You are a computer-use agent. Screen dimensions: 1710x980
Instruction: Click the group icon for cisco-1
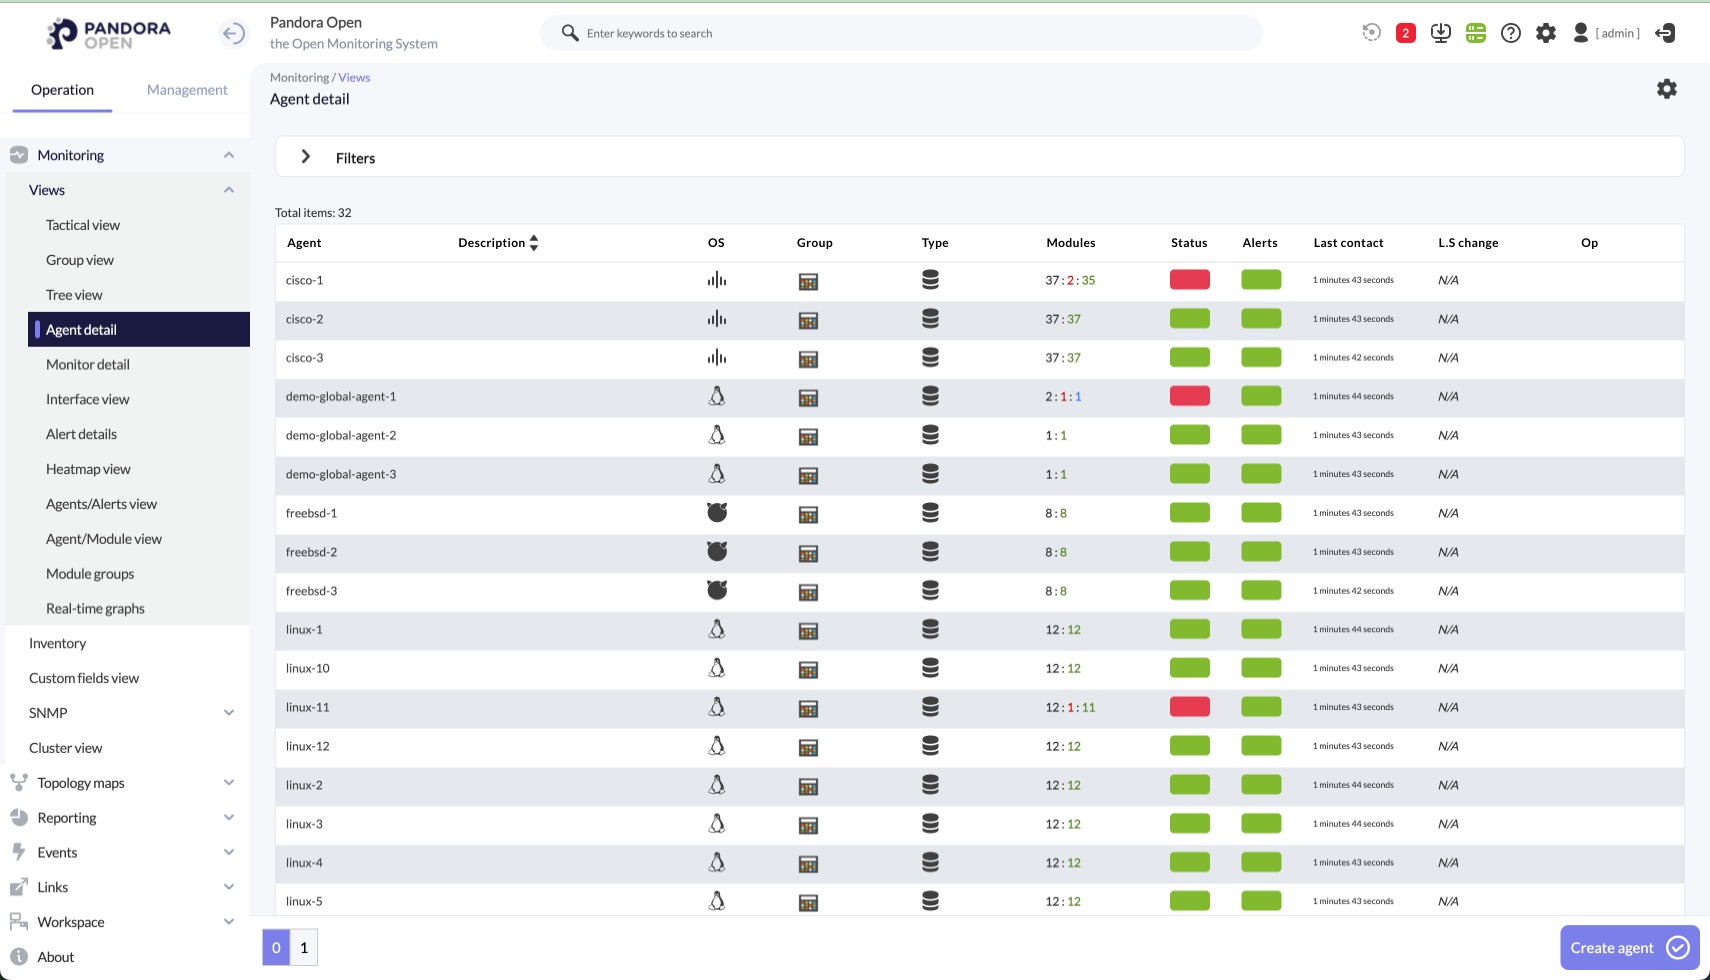tap(808, 281)
